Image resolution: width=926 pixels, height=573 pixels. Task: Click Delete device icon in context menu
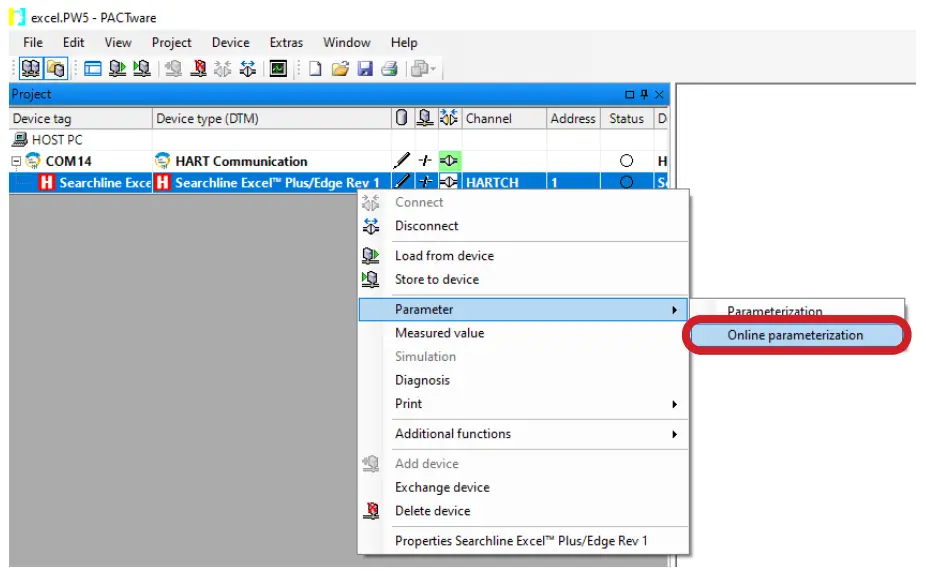[x=371, y=511]
